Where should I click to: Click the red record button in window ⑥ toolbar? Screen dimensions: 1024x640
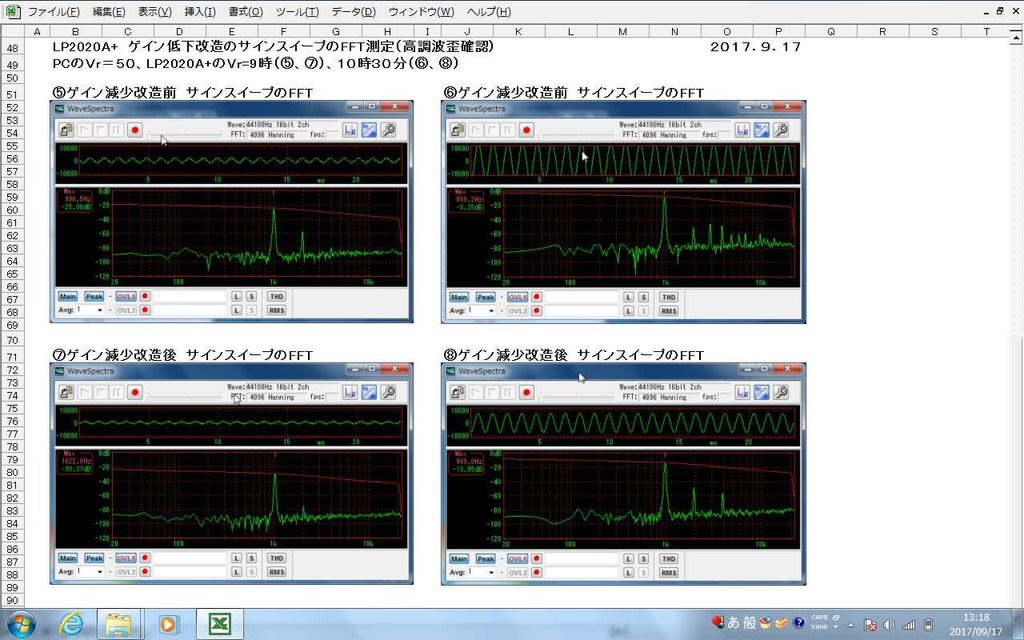(x=527, y=130)
